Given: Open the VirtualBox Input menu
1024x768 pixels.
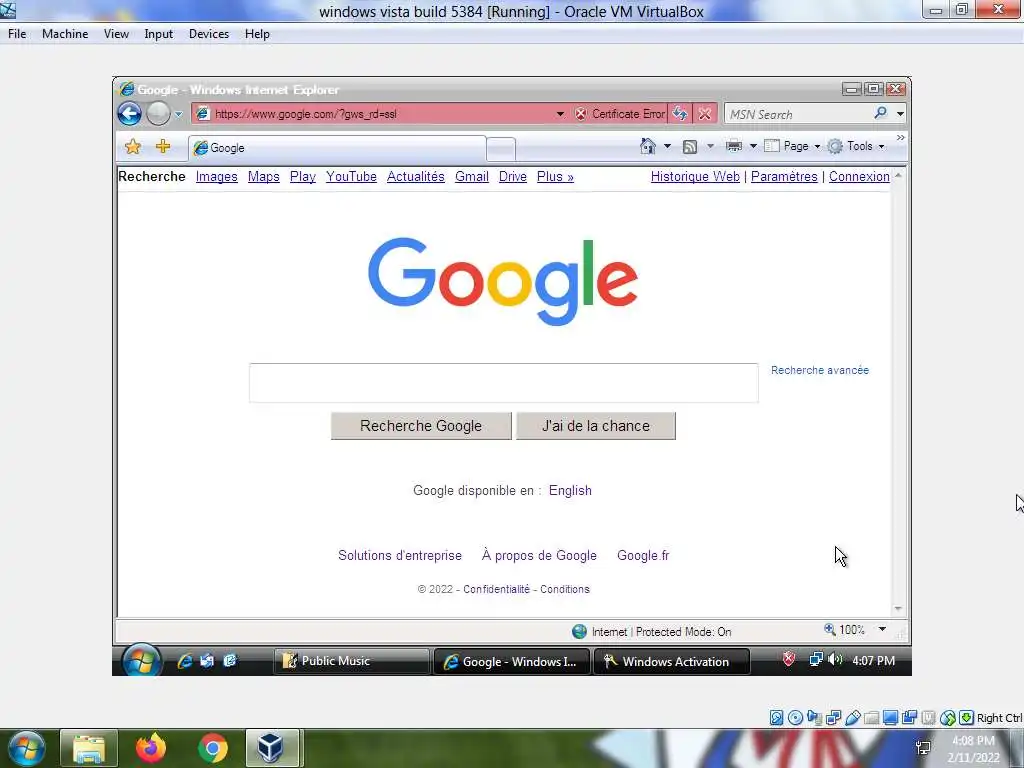Looking at the screenshot, I should click(x=159, y=34).
